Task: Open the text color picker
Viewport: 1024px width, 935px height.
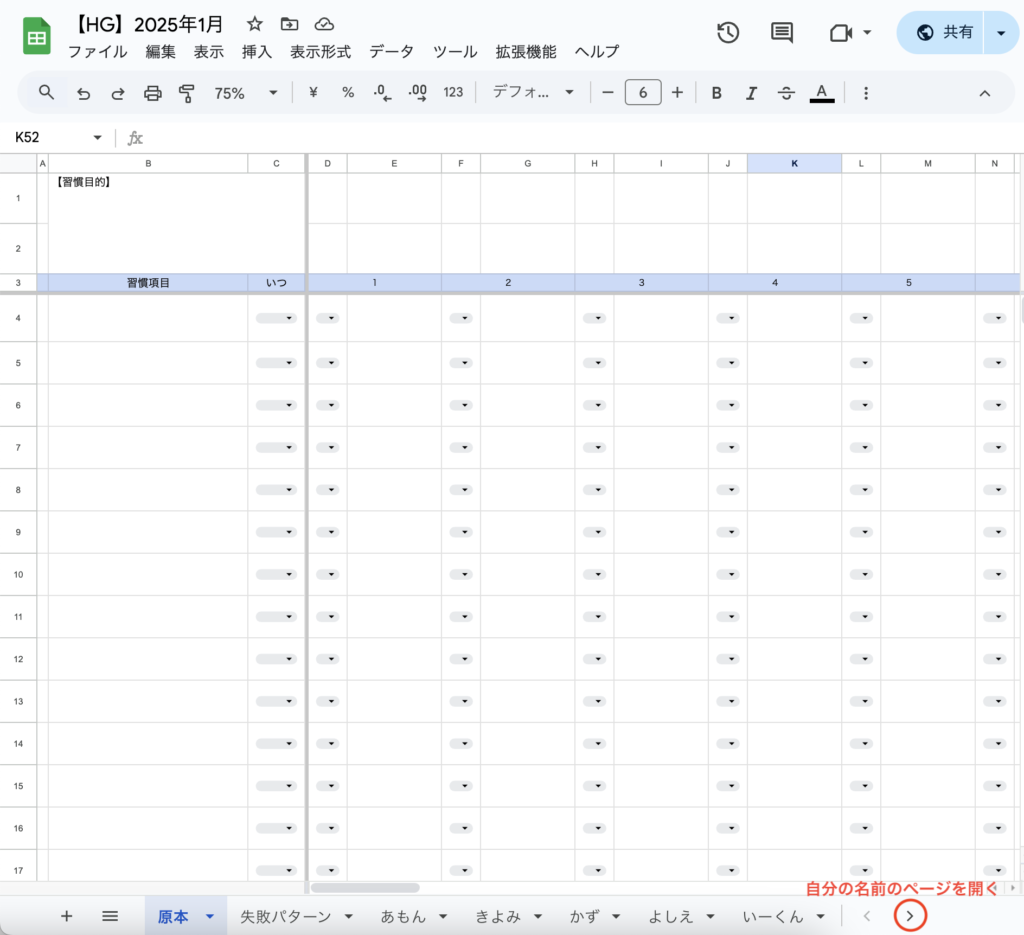Action: coord(822,93)
